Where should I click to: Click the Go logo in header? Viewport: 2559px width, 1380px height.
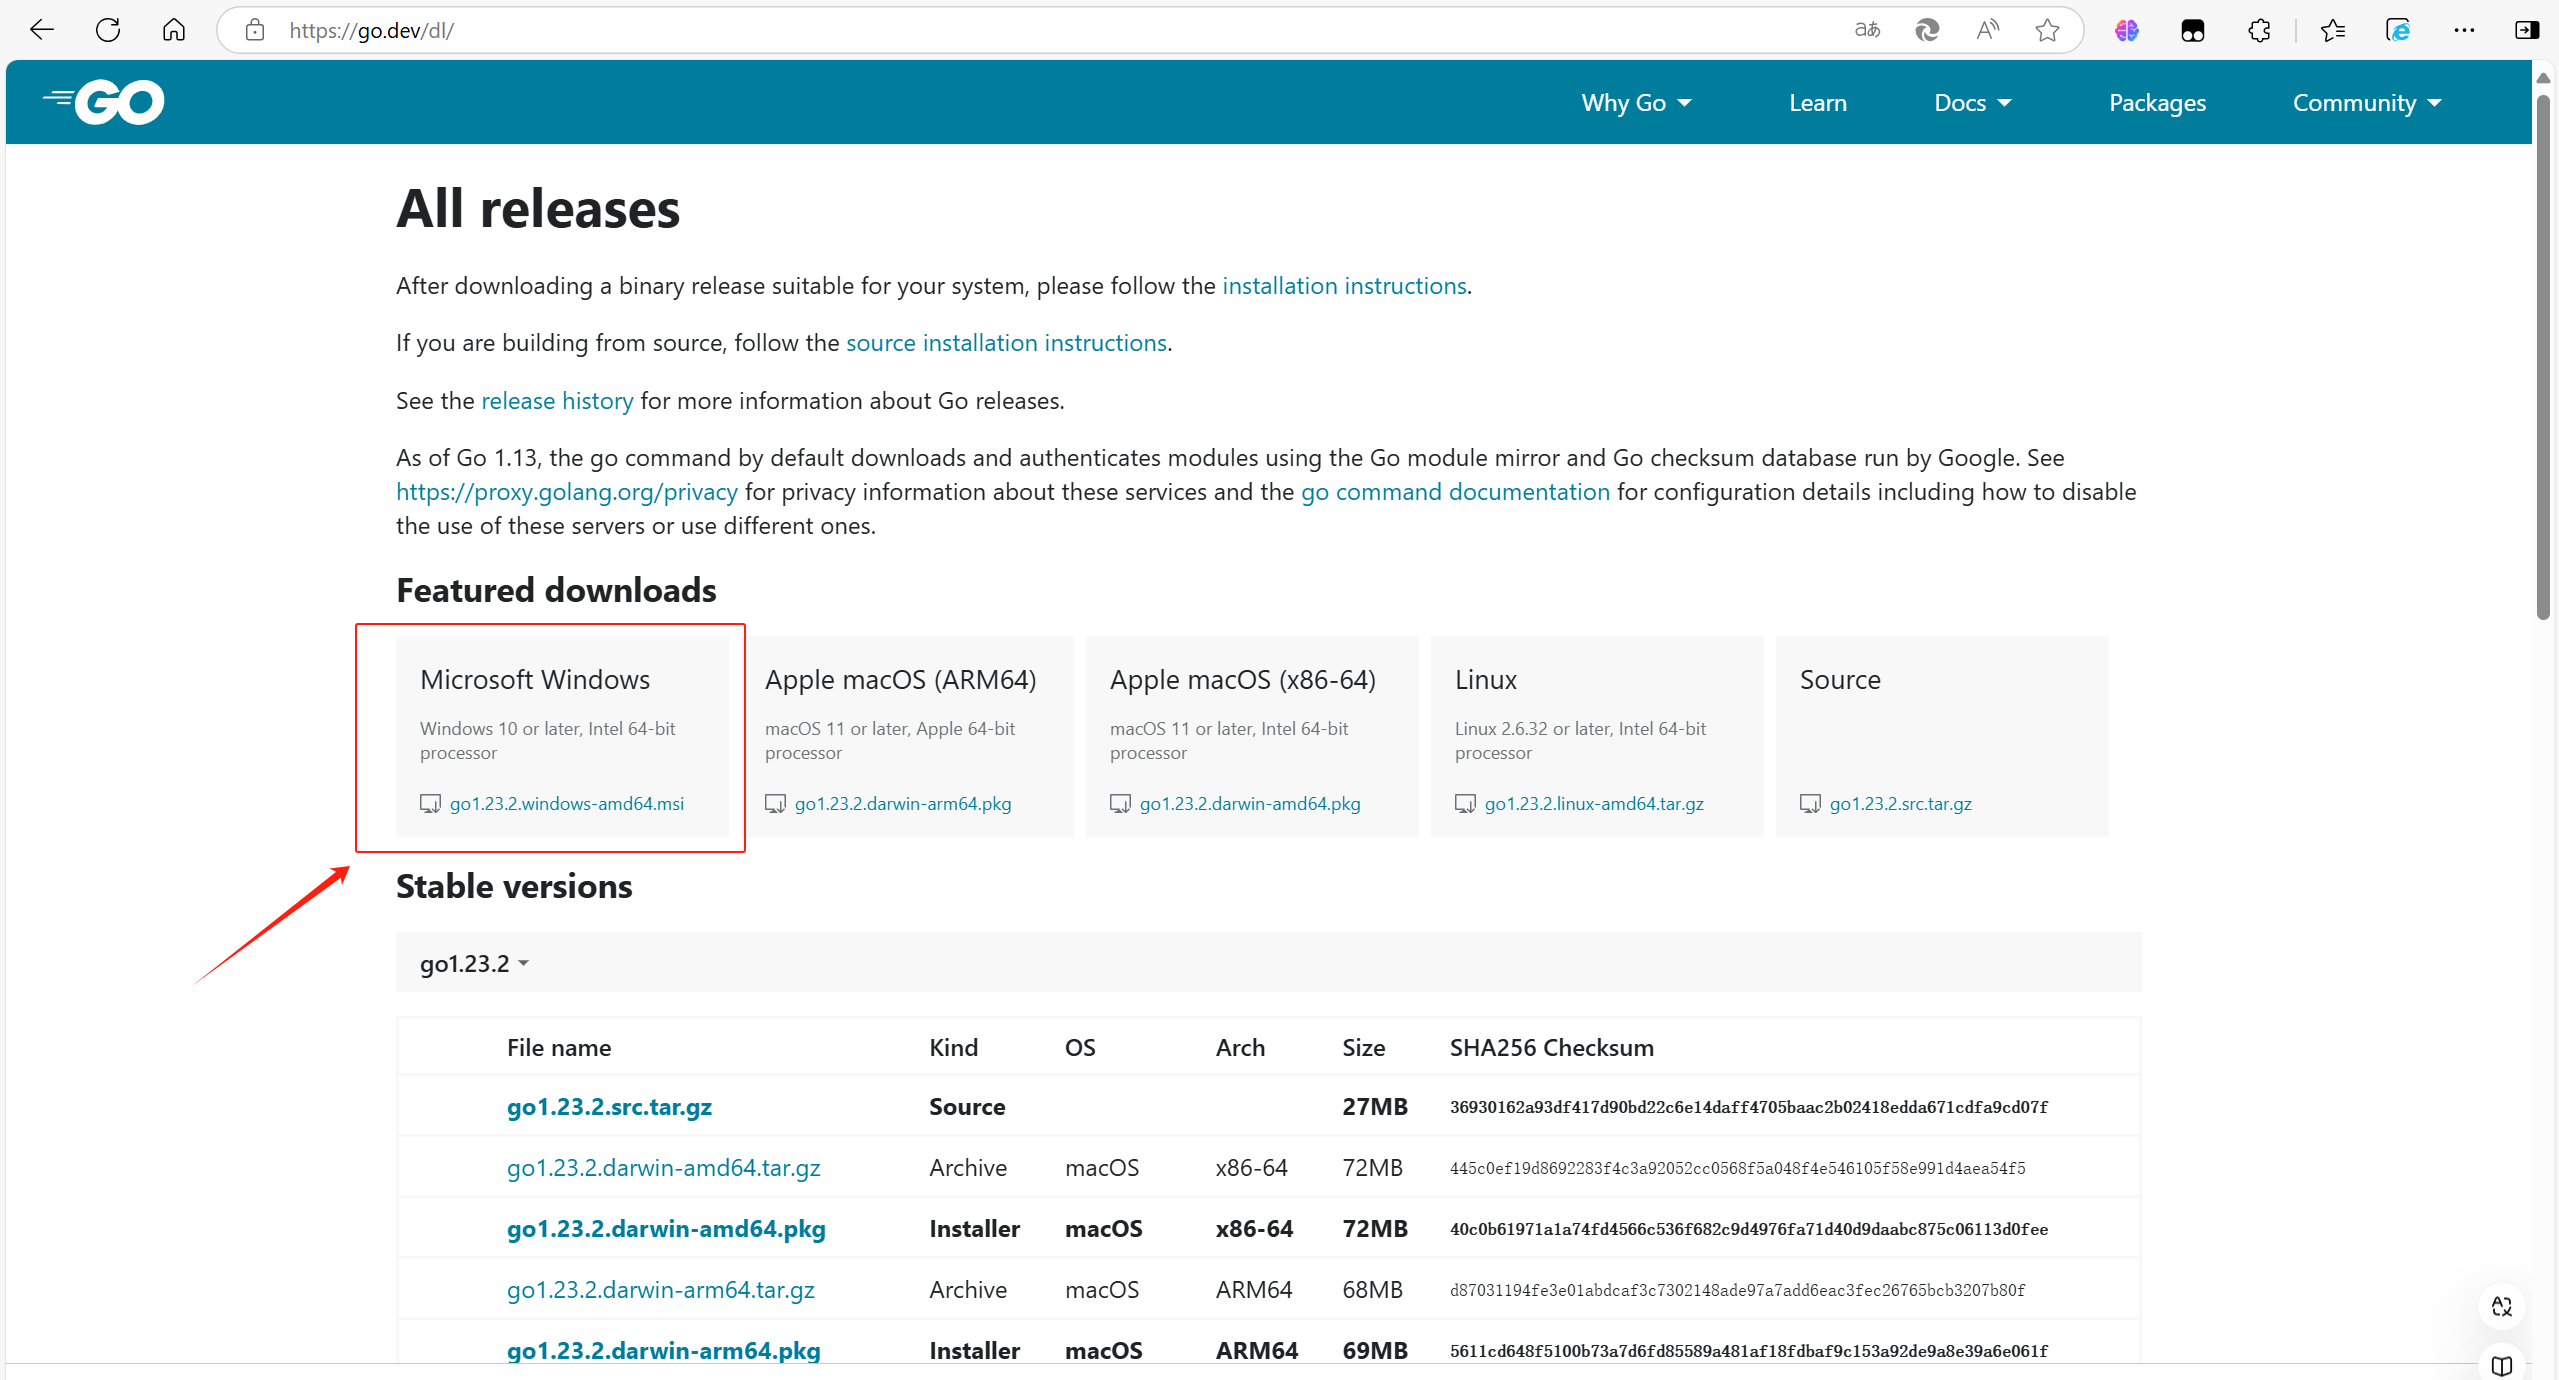(104, 102)
